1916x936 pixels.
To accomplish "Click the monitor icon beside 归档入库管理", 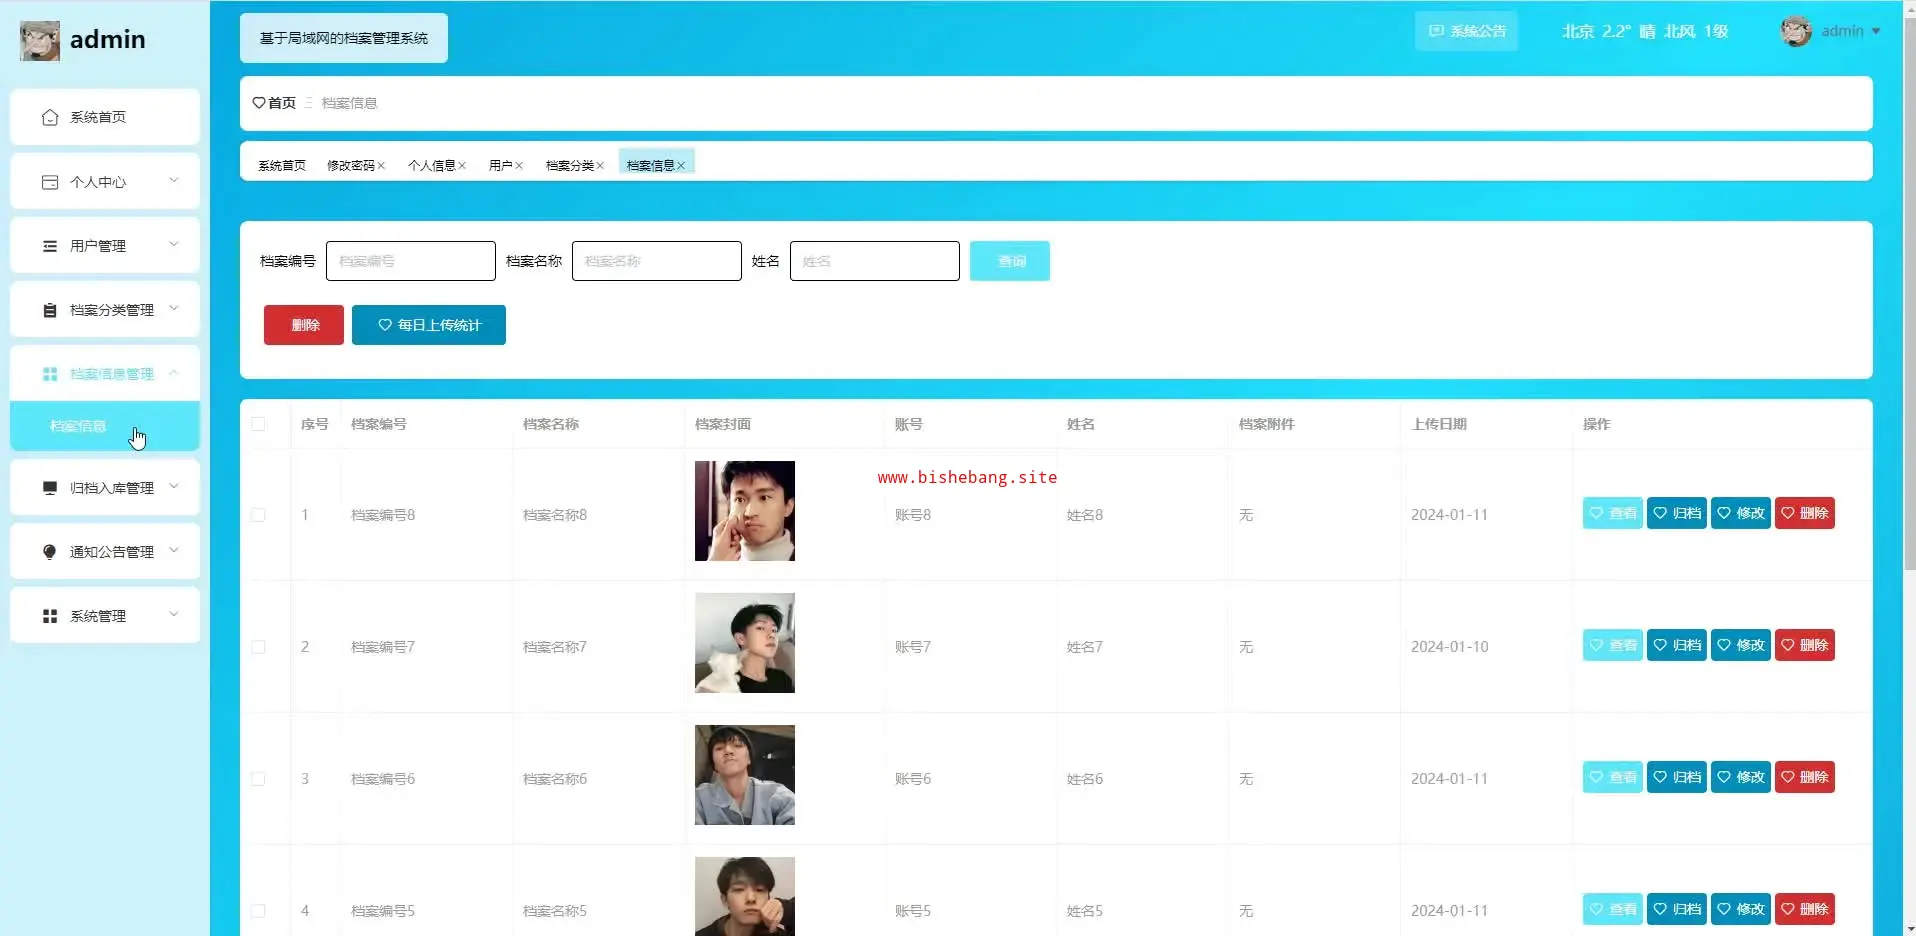I will coord(50,488).
